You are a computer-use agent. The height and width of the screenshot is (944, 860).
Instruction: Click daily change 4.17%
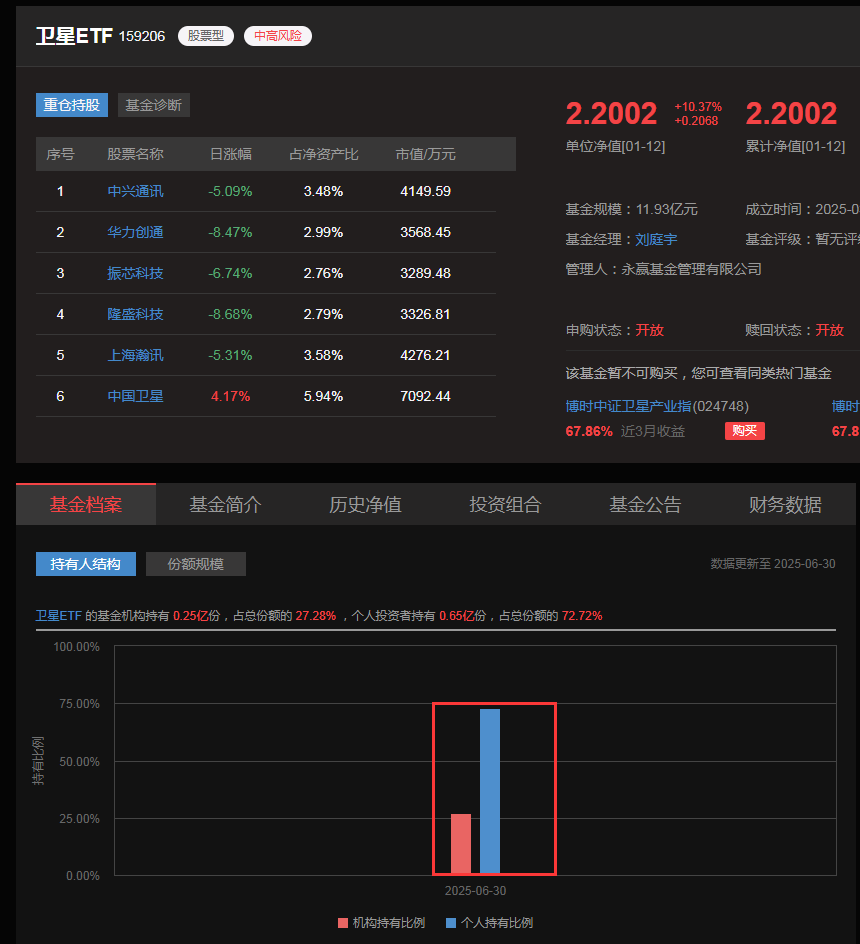(x=230, y=396)
